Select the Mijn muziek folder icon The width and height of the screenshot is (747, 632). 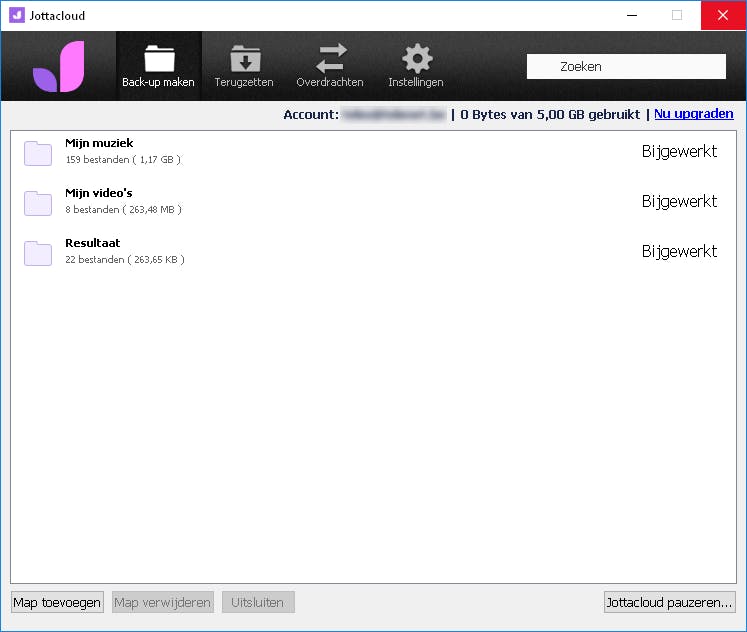38,153
